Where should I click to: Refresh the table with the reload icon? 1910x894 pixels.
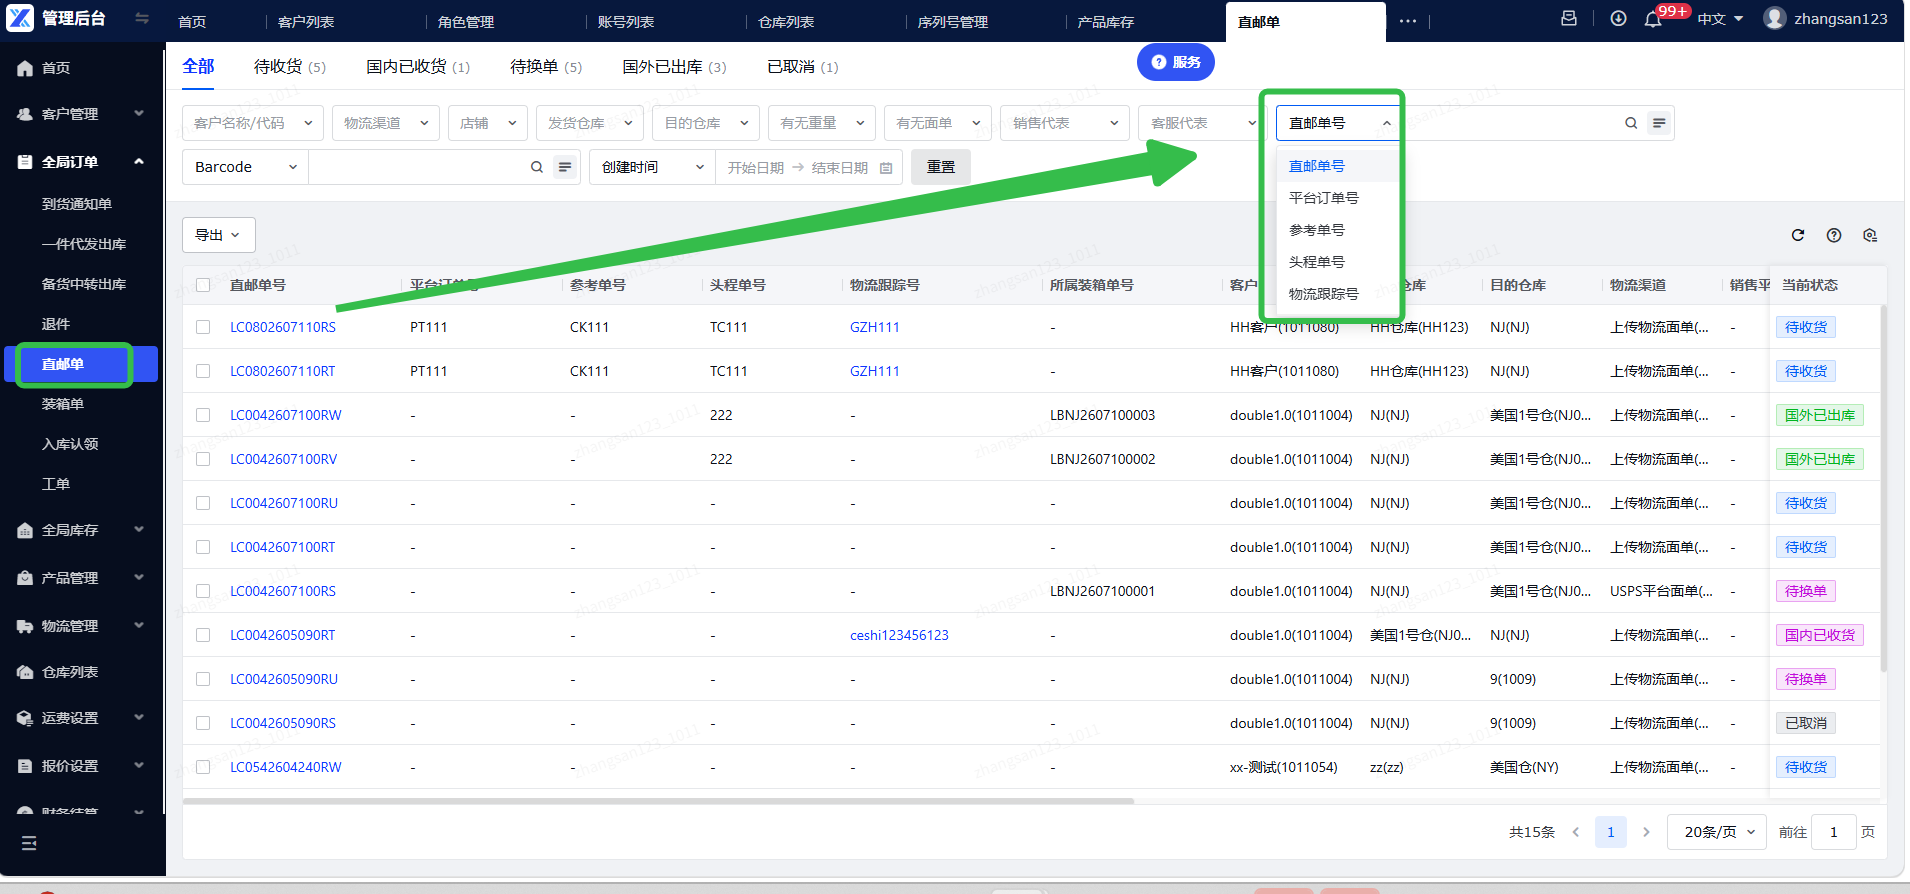click(x=1798, y=235)
